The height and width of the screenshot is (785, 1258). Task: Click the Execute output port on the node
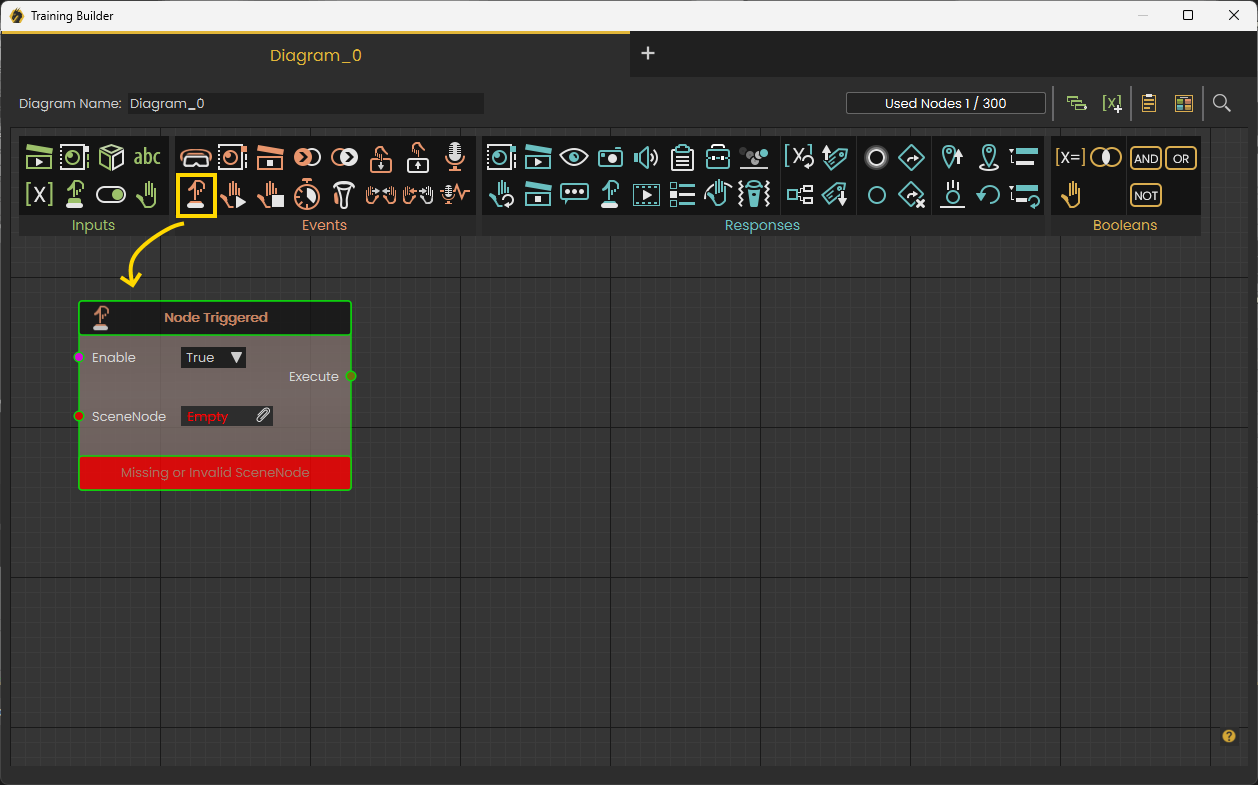(x=351, y=376)
